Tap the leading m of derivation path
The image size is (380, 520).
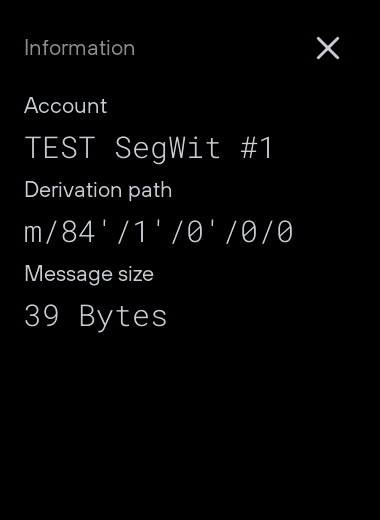33,234
